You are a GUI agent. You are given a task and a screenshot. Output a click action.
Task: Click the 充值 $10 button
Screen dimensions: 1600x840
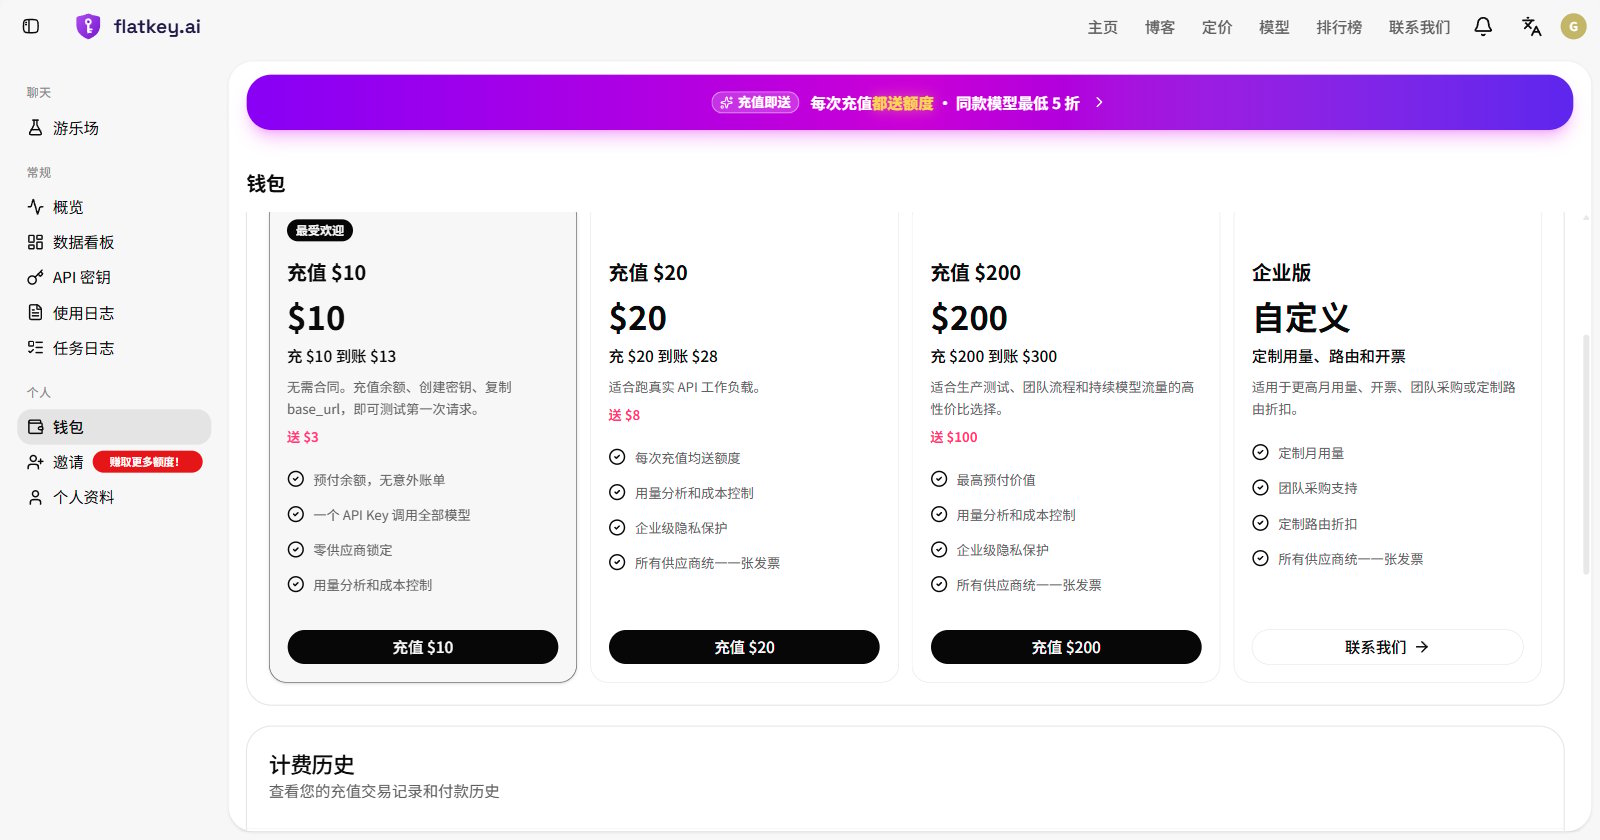(x=423, y=647)
